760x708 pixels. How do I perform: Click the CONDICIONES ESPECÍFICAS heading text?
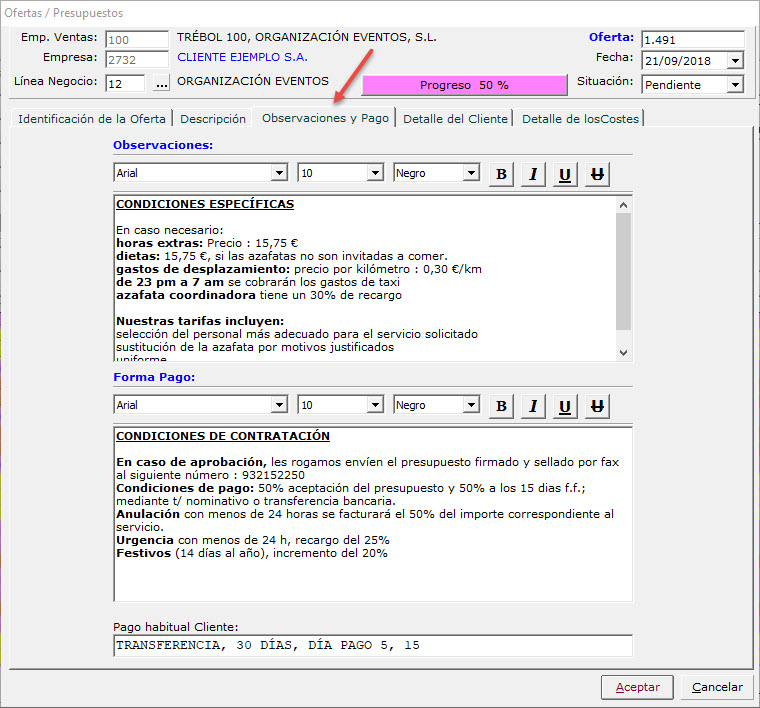(205, 204)
